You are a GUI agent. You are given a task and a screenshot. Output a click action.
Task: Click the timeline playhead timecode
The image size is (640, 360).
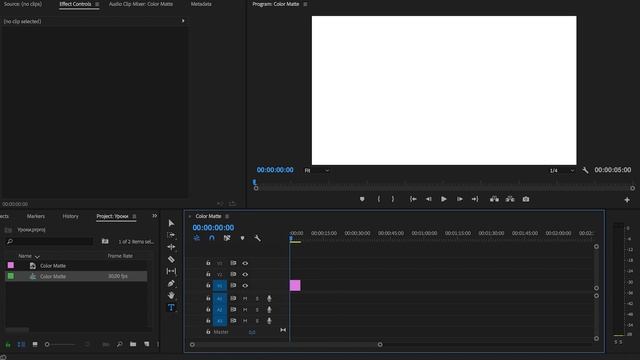213,227
